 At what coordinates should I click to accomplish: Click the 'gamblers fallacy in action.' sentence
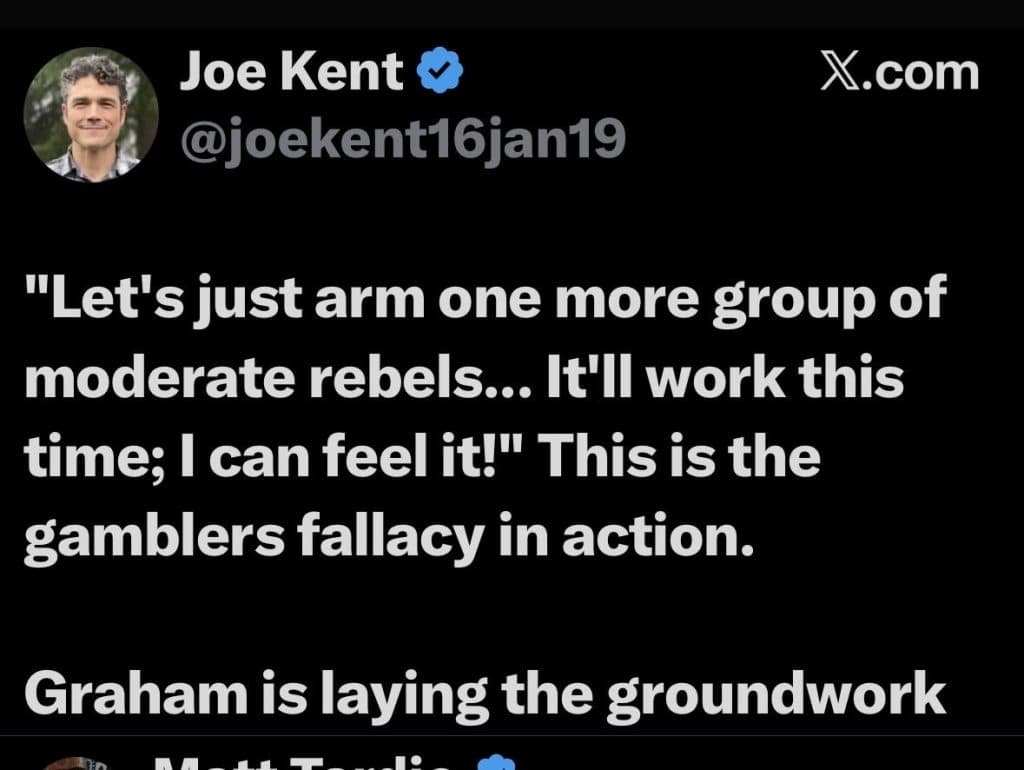tap(389, 537)
